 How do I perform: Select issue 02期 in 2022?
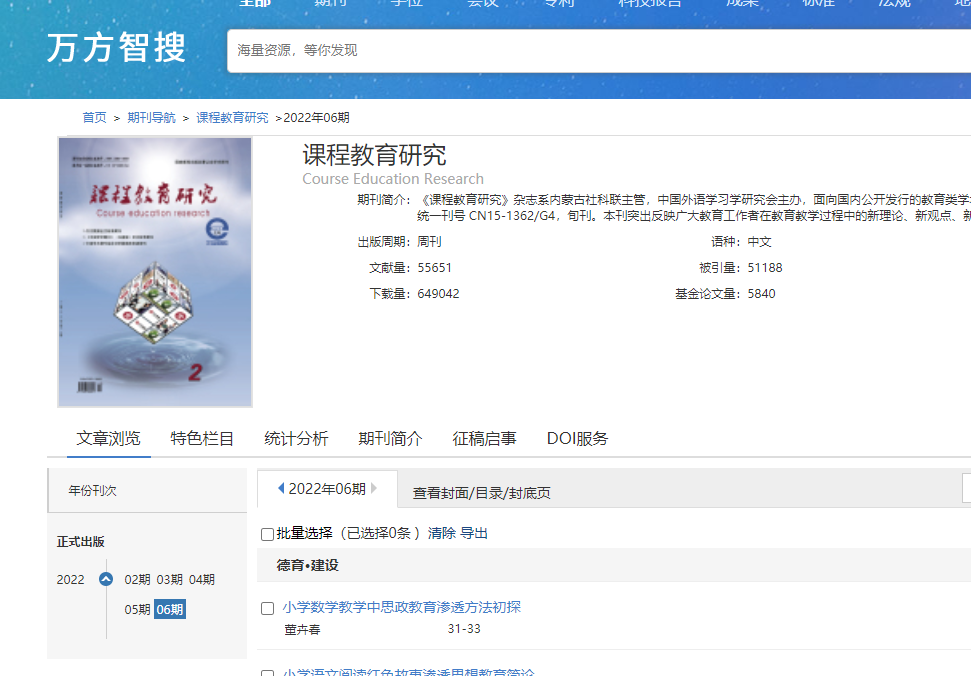click(x=138, y=580)
